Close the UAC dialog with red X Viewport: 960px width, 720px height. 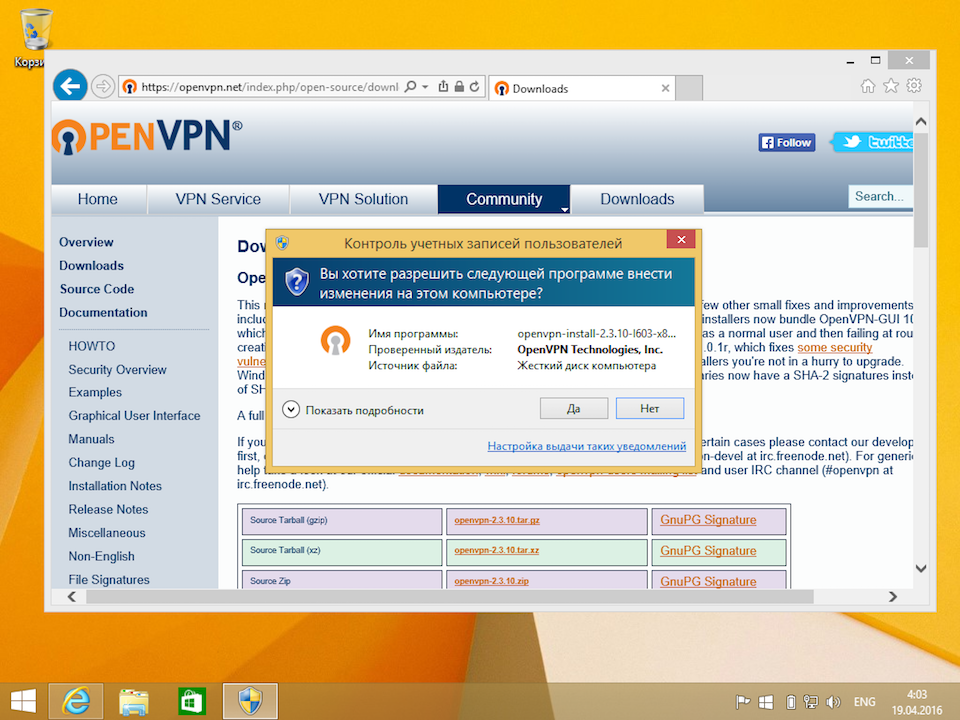[x=681, y=239]
